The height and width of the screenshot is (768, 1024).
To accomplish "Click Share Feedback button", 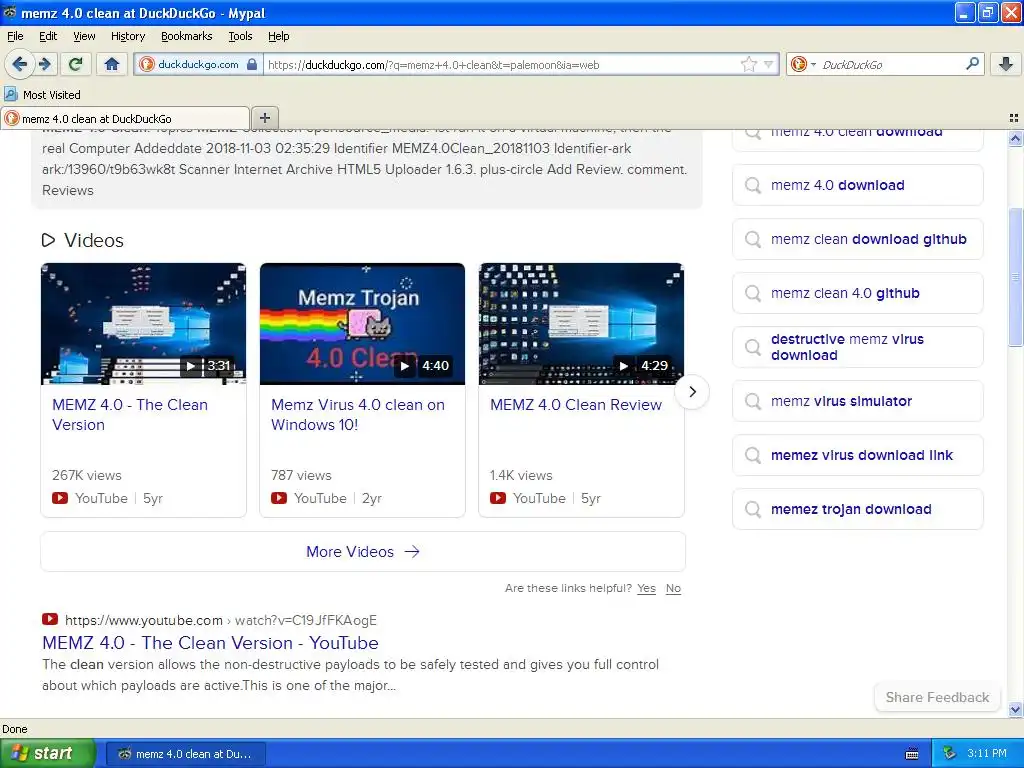I will tap(937, 697).
